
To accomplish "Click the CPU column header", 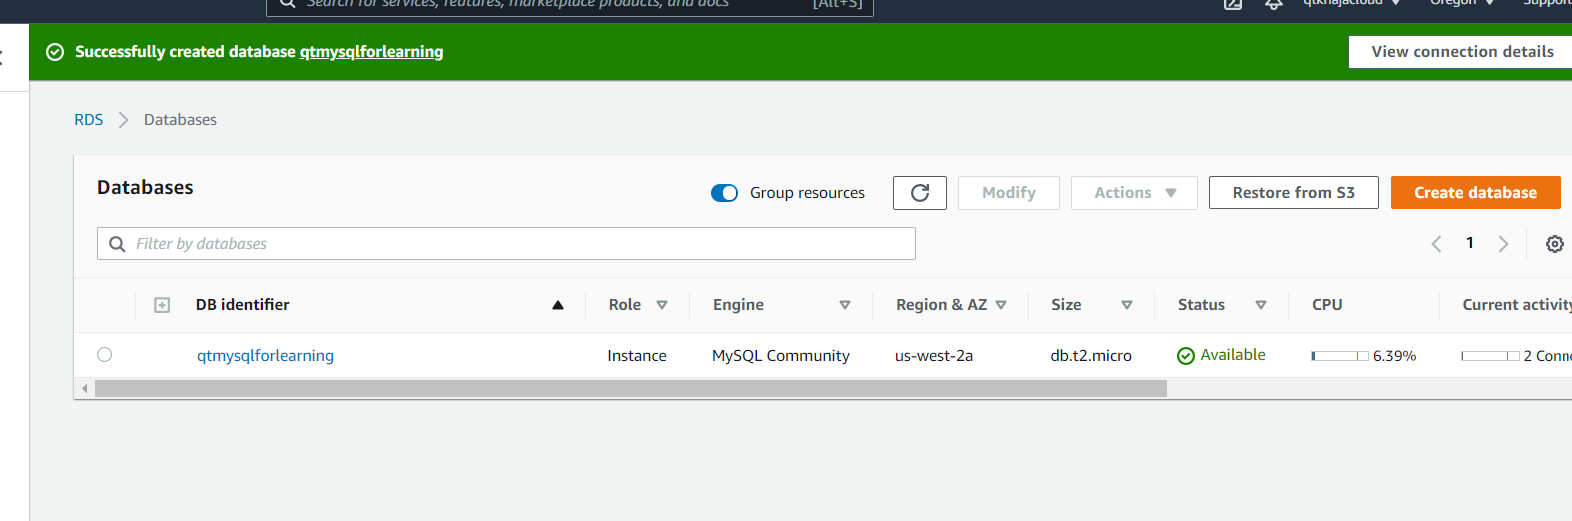I will pos(1327,305).
